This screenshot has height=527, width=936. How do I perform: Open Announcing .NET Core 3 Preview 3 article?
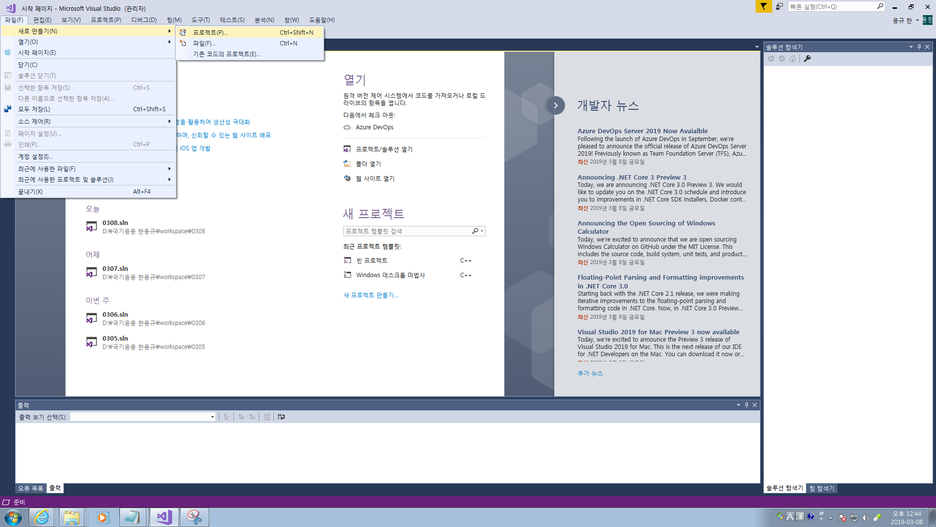coord(632,177)
